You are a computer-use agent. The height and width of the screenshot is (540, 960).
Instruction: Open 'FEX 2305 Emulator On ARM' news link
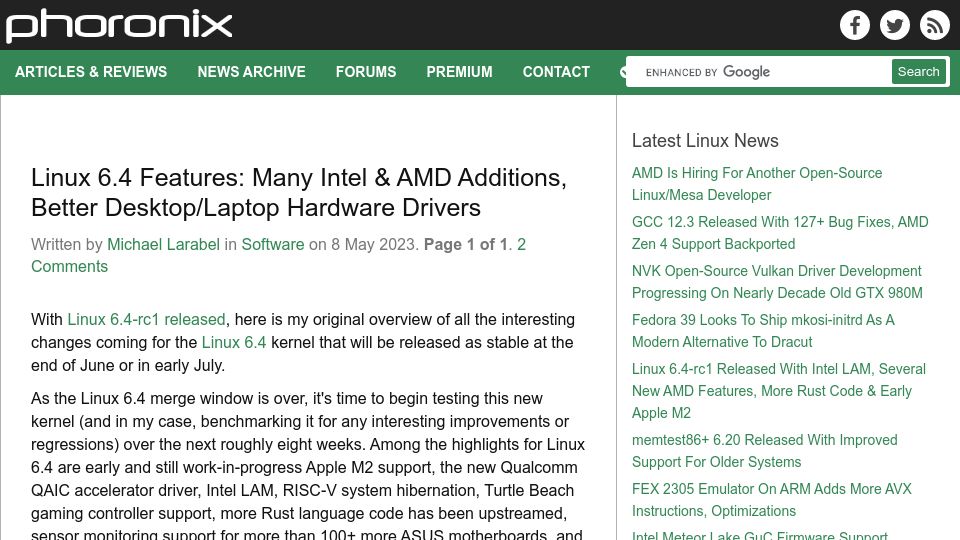point(771,500)
